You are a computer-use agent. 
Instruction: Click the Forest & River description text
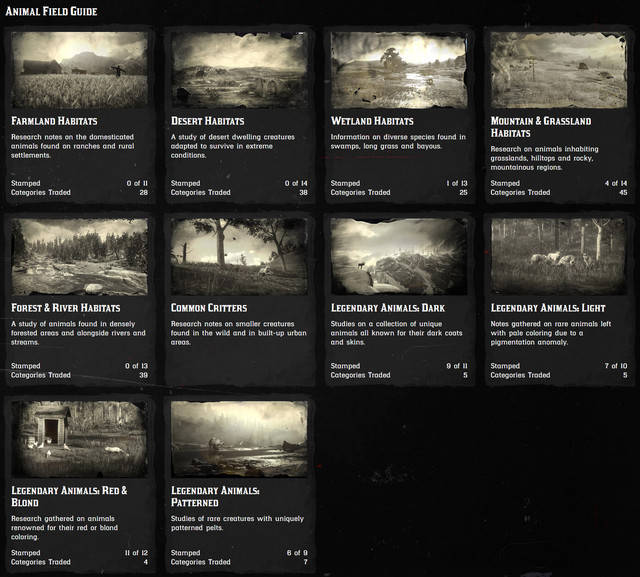pyautogui.click(x=78, y=333)
